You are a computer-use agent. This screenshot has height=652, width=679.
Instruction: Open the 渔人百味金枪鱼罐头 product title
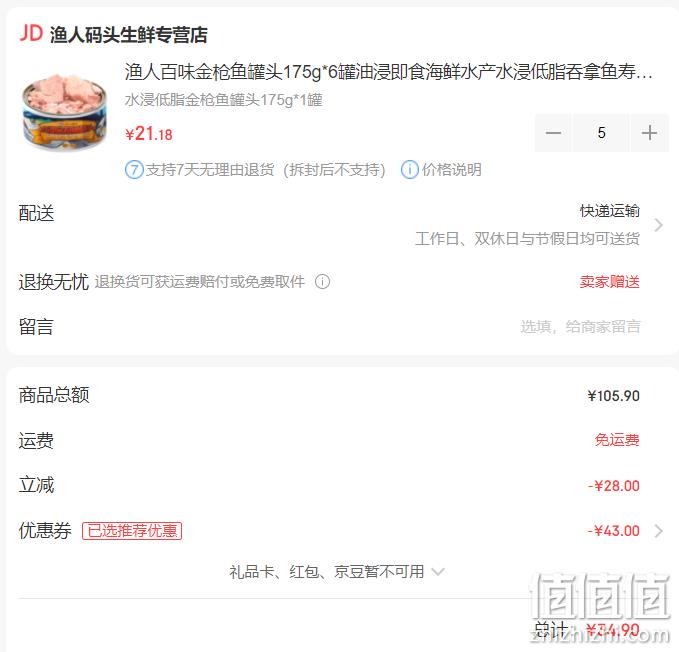388,72
